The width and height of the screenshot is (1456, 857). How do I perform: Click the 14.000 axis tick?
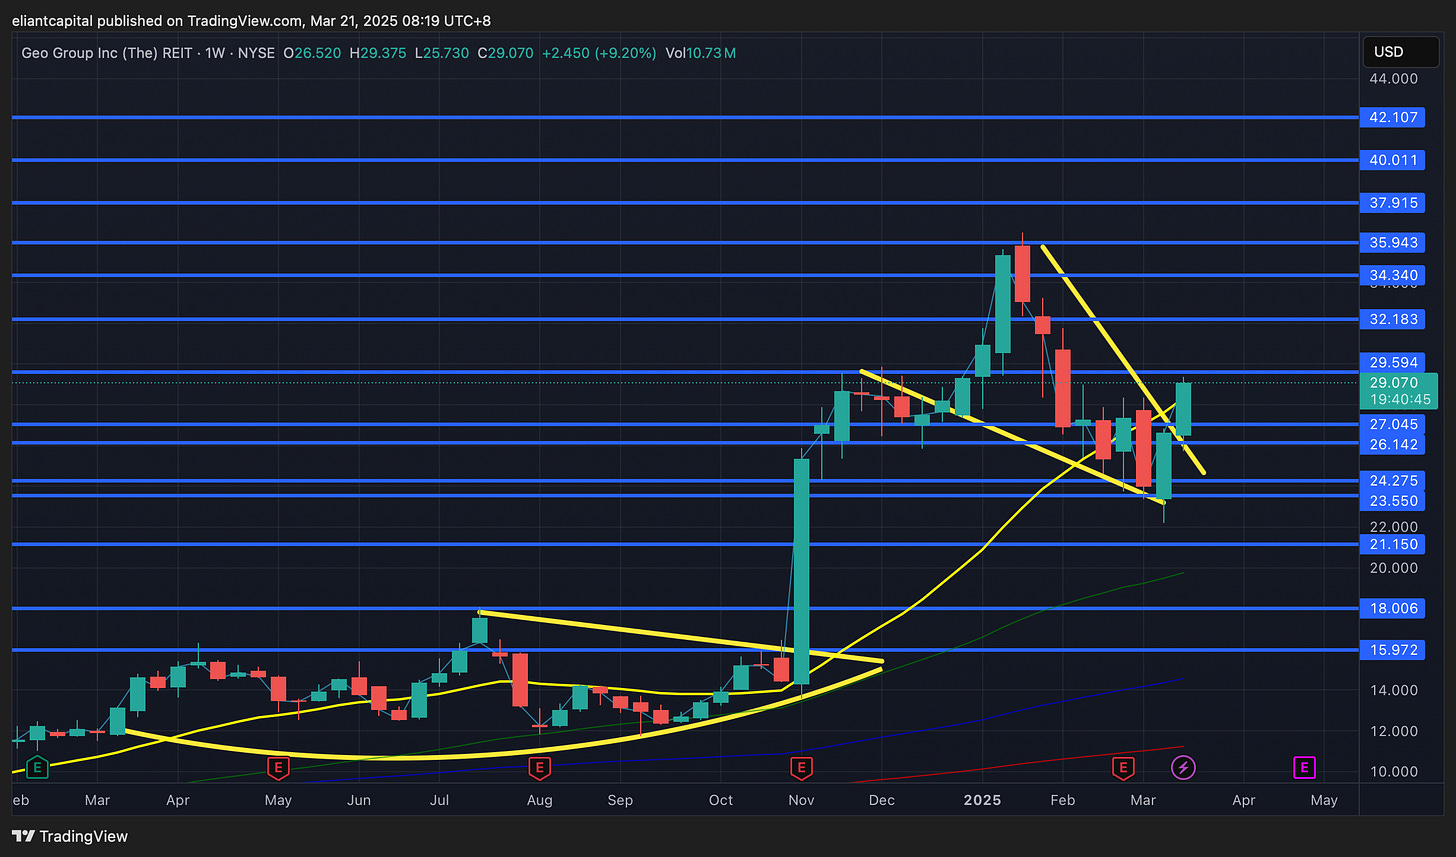1394,690
